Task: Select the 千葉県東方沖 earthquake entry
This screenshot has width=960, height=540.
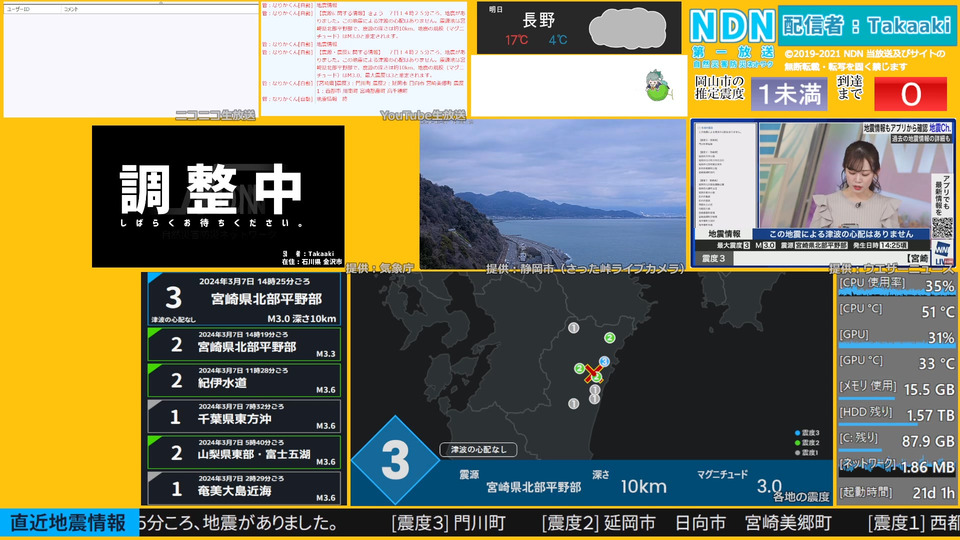Action: [244, 416]
